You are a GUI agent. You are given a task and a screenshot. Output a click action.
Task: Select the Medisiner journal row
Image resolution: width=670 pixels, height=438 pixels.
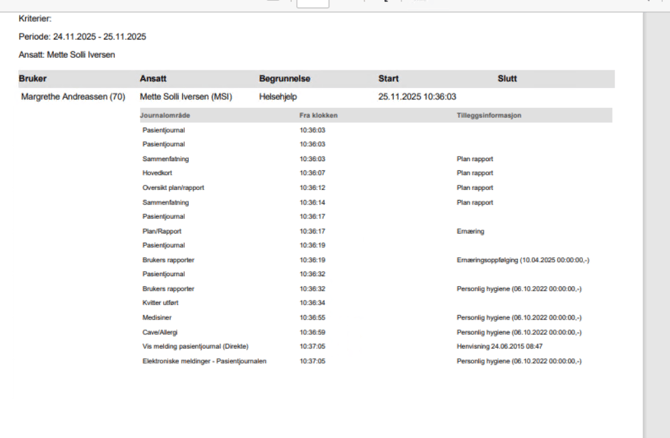pos(158,317)
